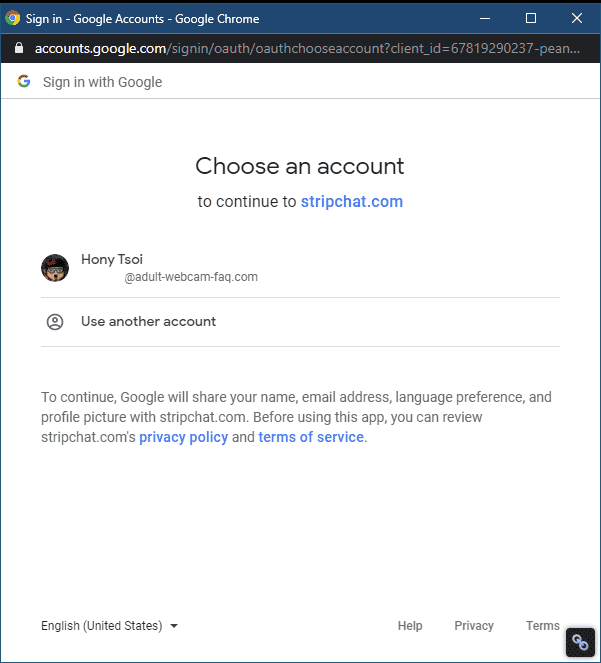Click Hony Tsoi's profile avatar

point(55,268)
